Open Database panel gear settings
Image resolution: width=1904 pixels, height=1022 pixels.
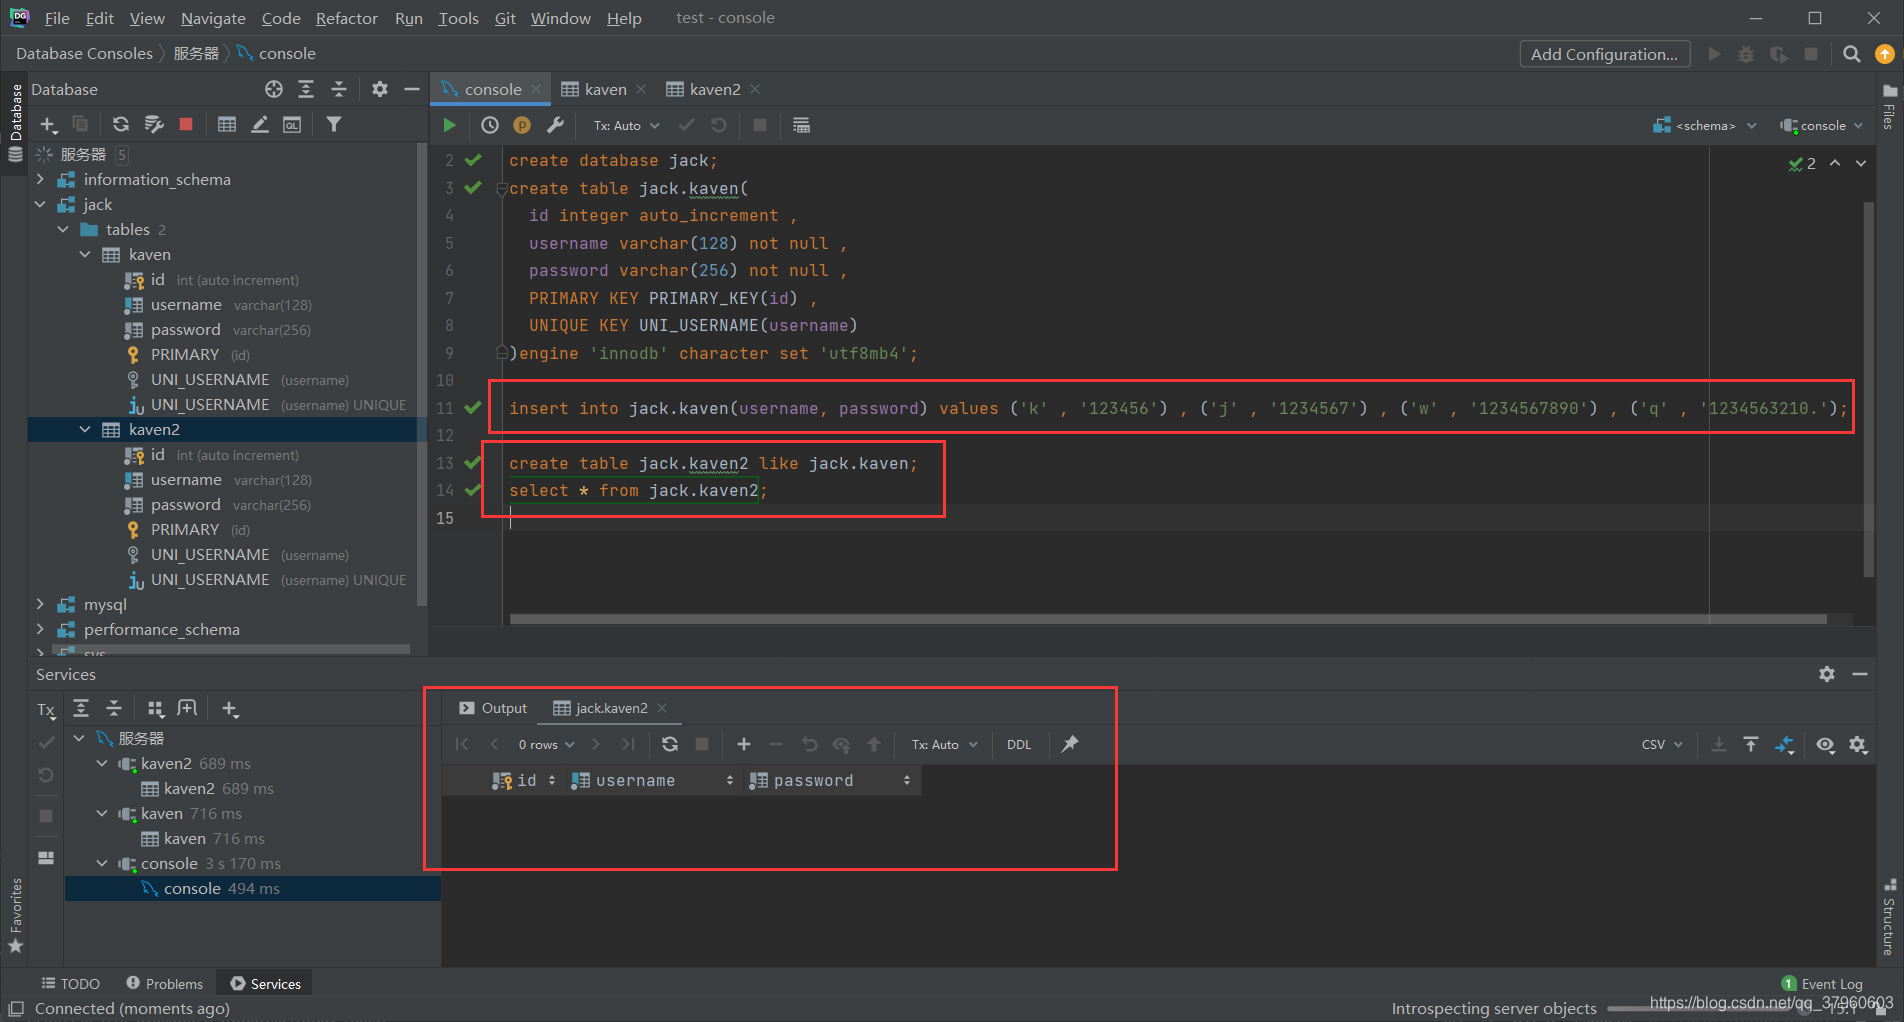tap(379, 89)
